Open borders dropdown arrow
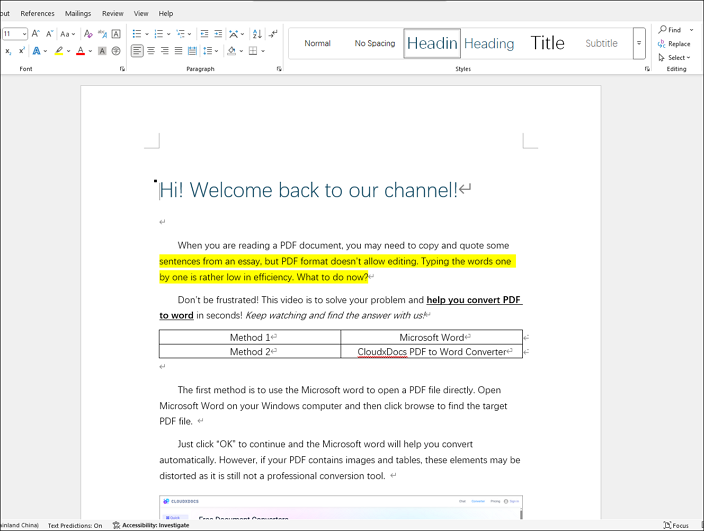Viewport: 704px width, 531px height. 263,51
